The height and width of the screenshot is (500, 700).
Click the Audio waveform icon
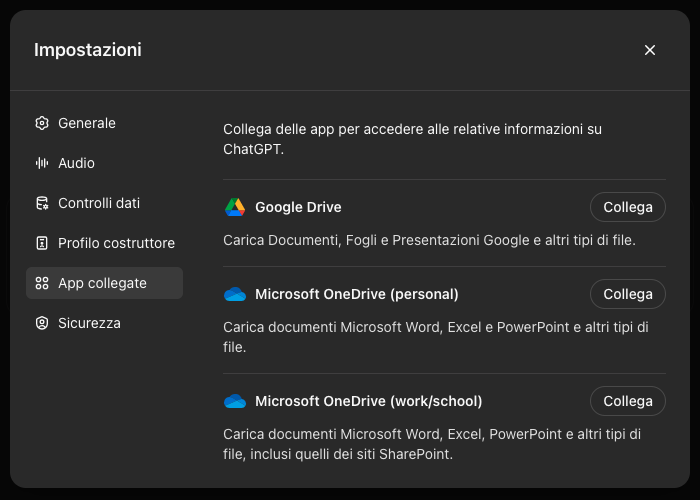tap(42, 163)
